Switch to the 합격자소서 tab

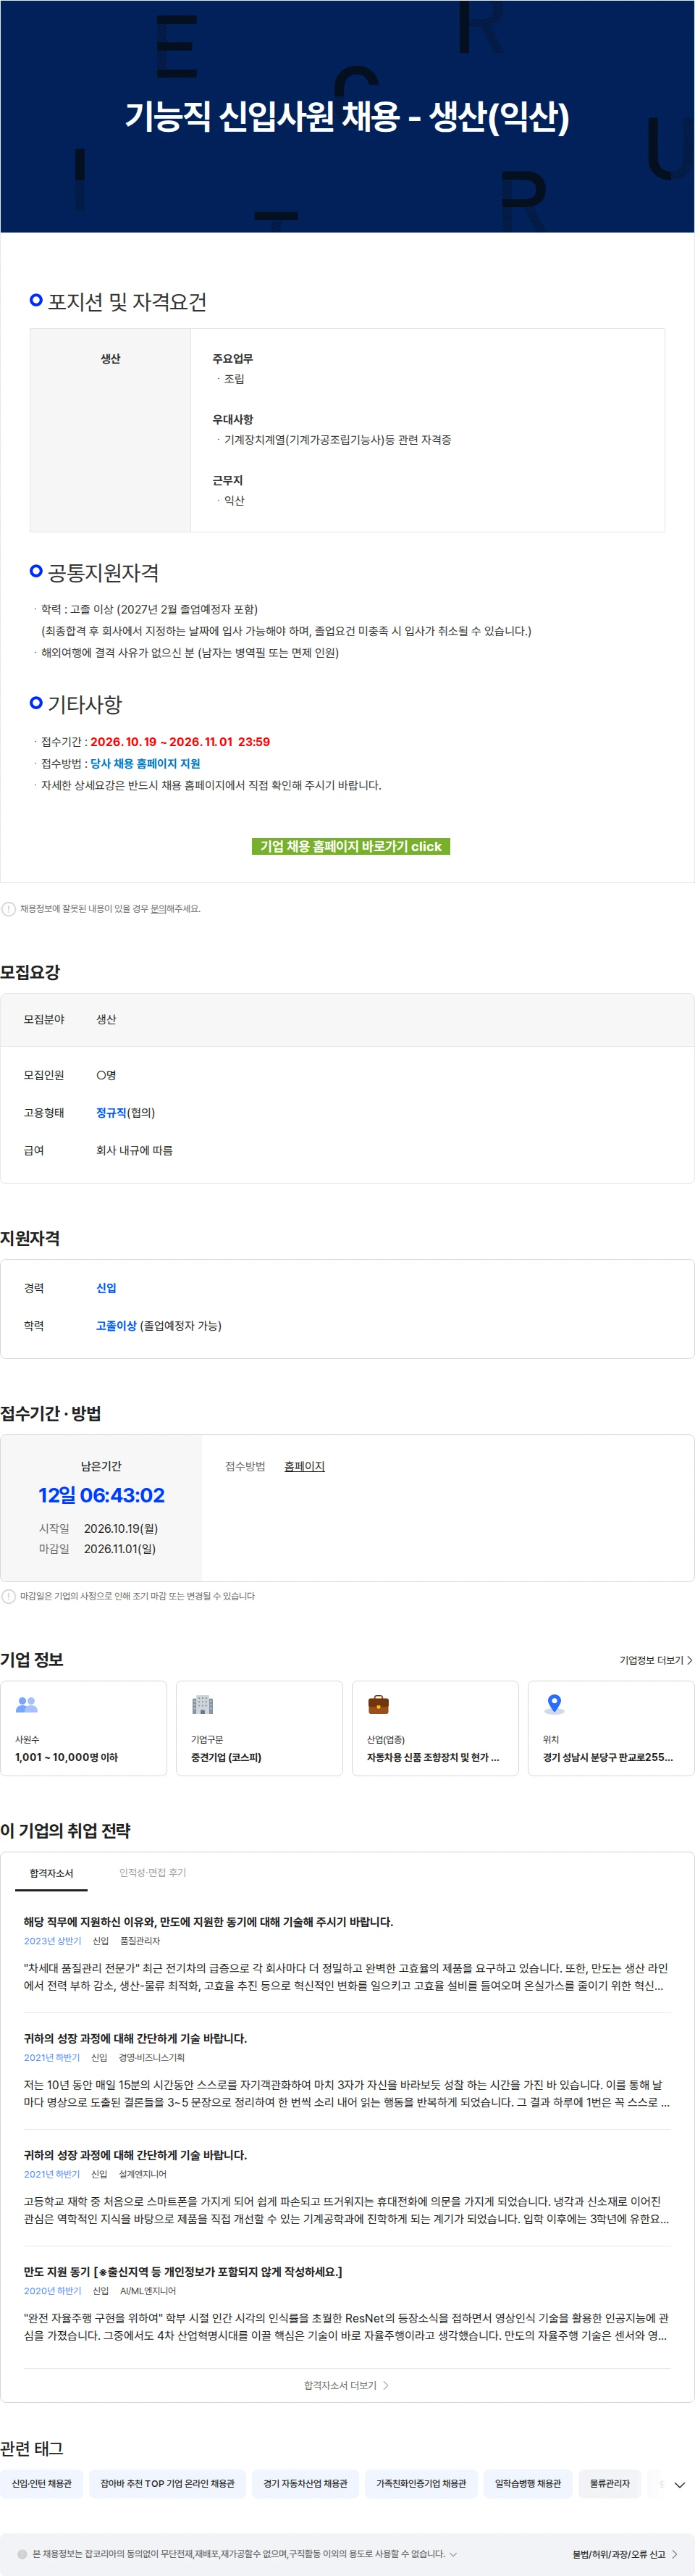coord(51,1873)
